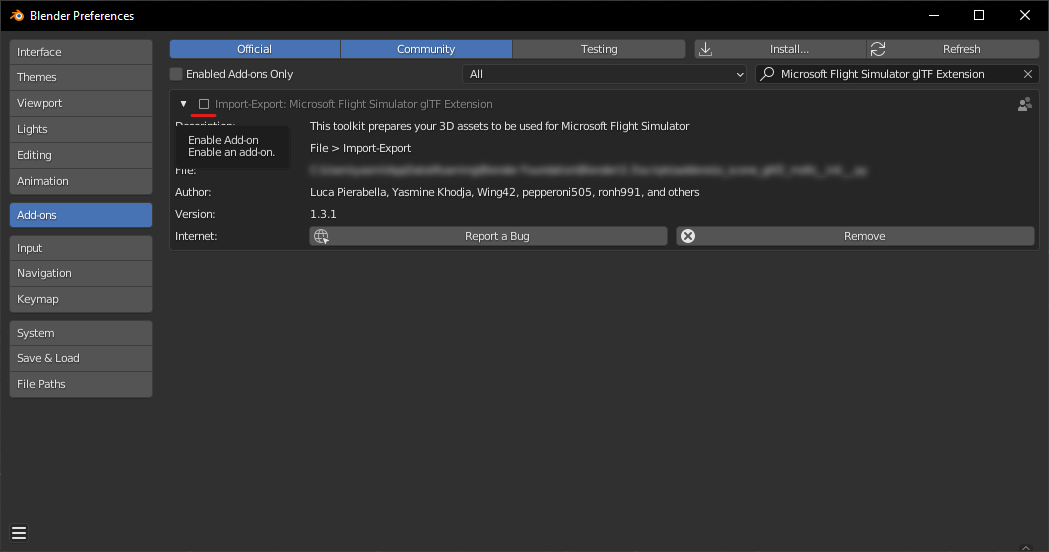Open the System preferences section

click(x=81, y=333)
